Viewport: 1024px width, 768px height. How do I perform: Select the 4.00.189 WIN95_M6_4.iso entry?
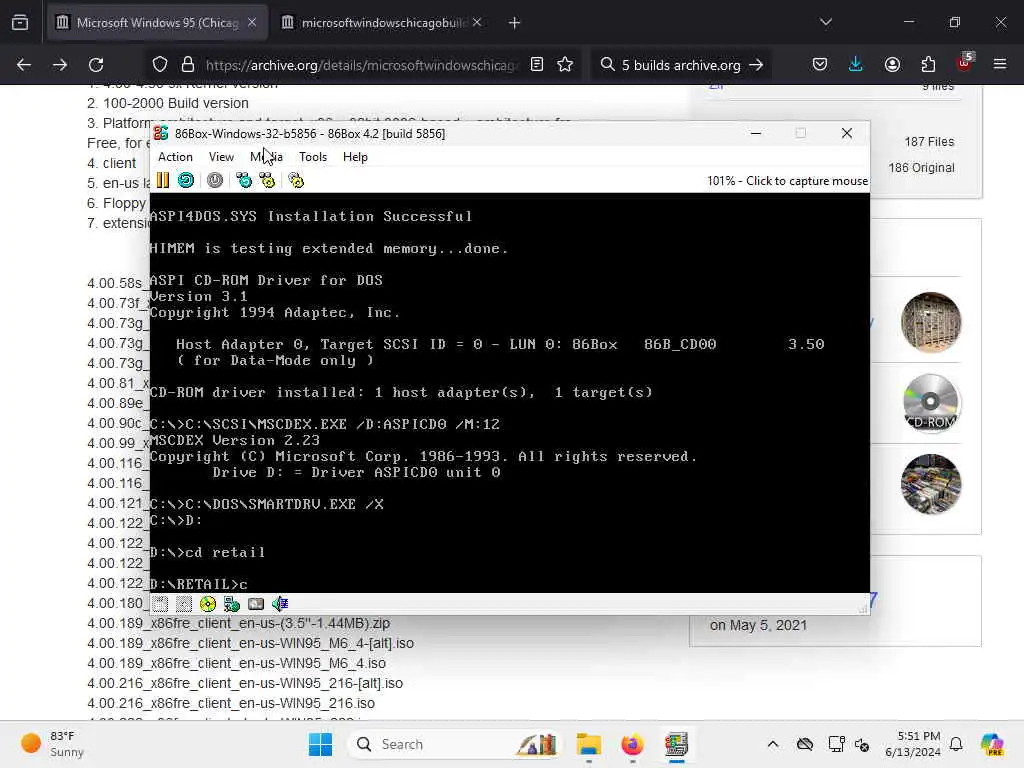pyautogui.click(x=236, y=663)
